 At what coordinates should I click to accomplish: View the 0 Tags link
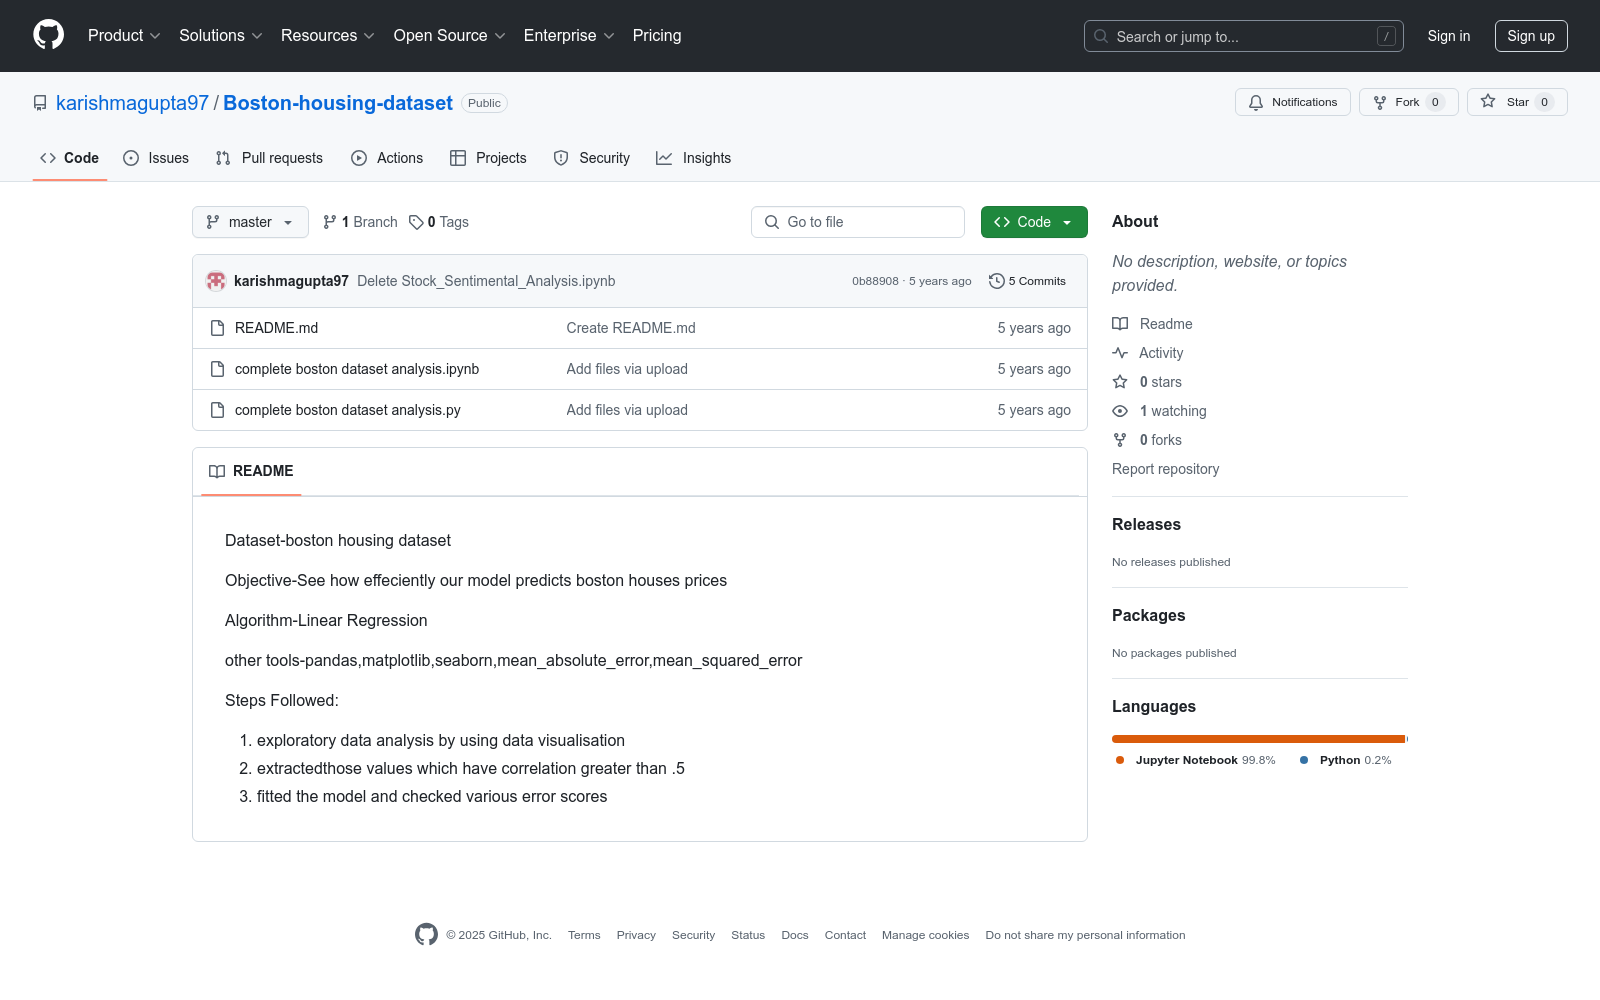439,222
